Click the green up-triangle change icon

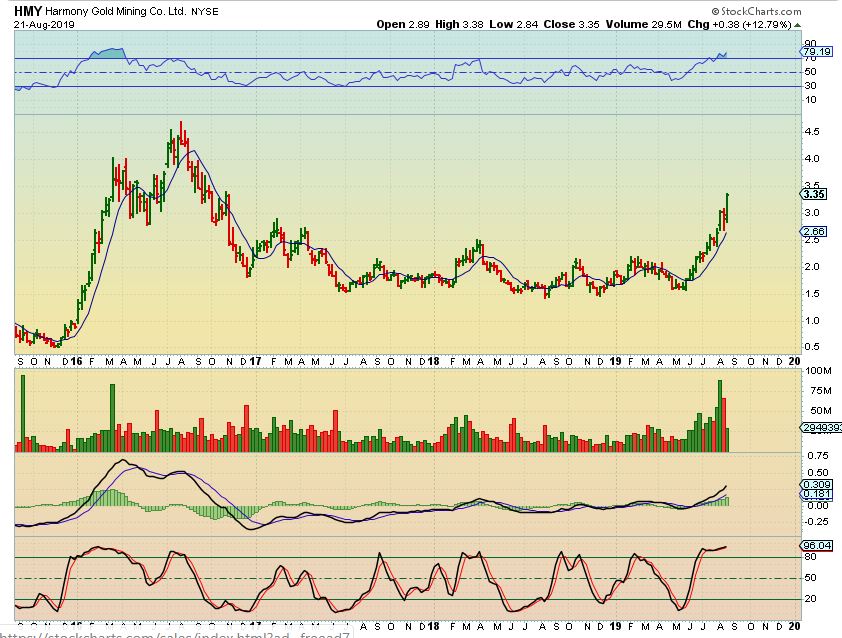coord(797,25)
